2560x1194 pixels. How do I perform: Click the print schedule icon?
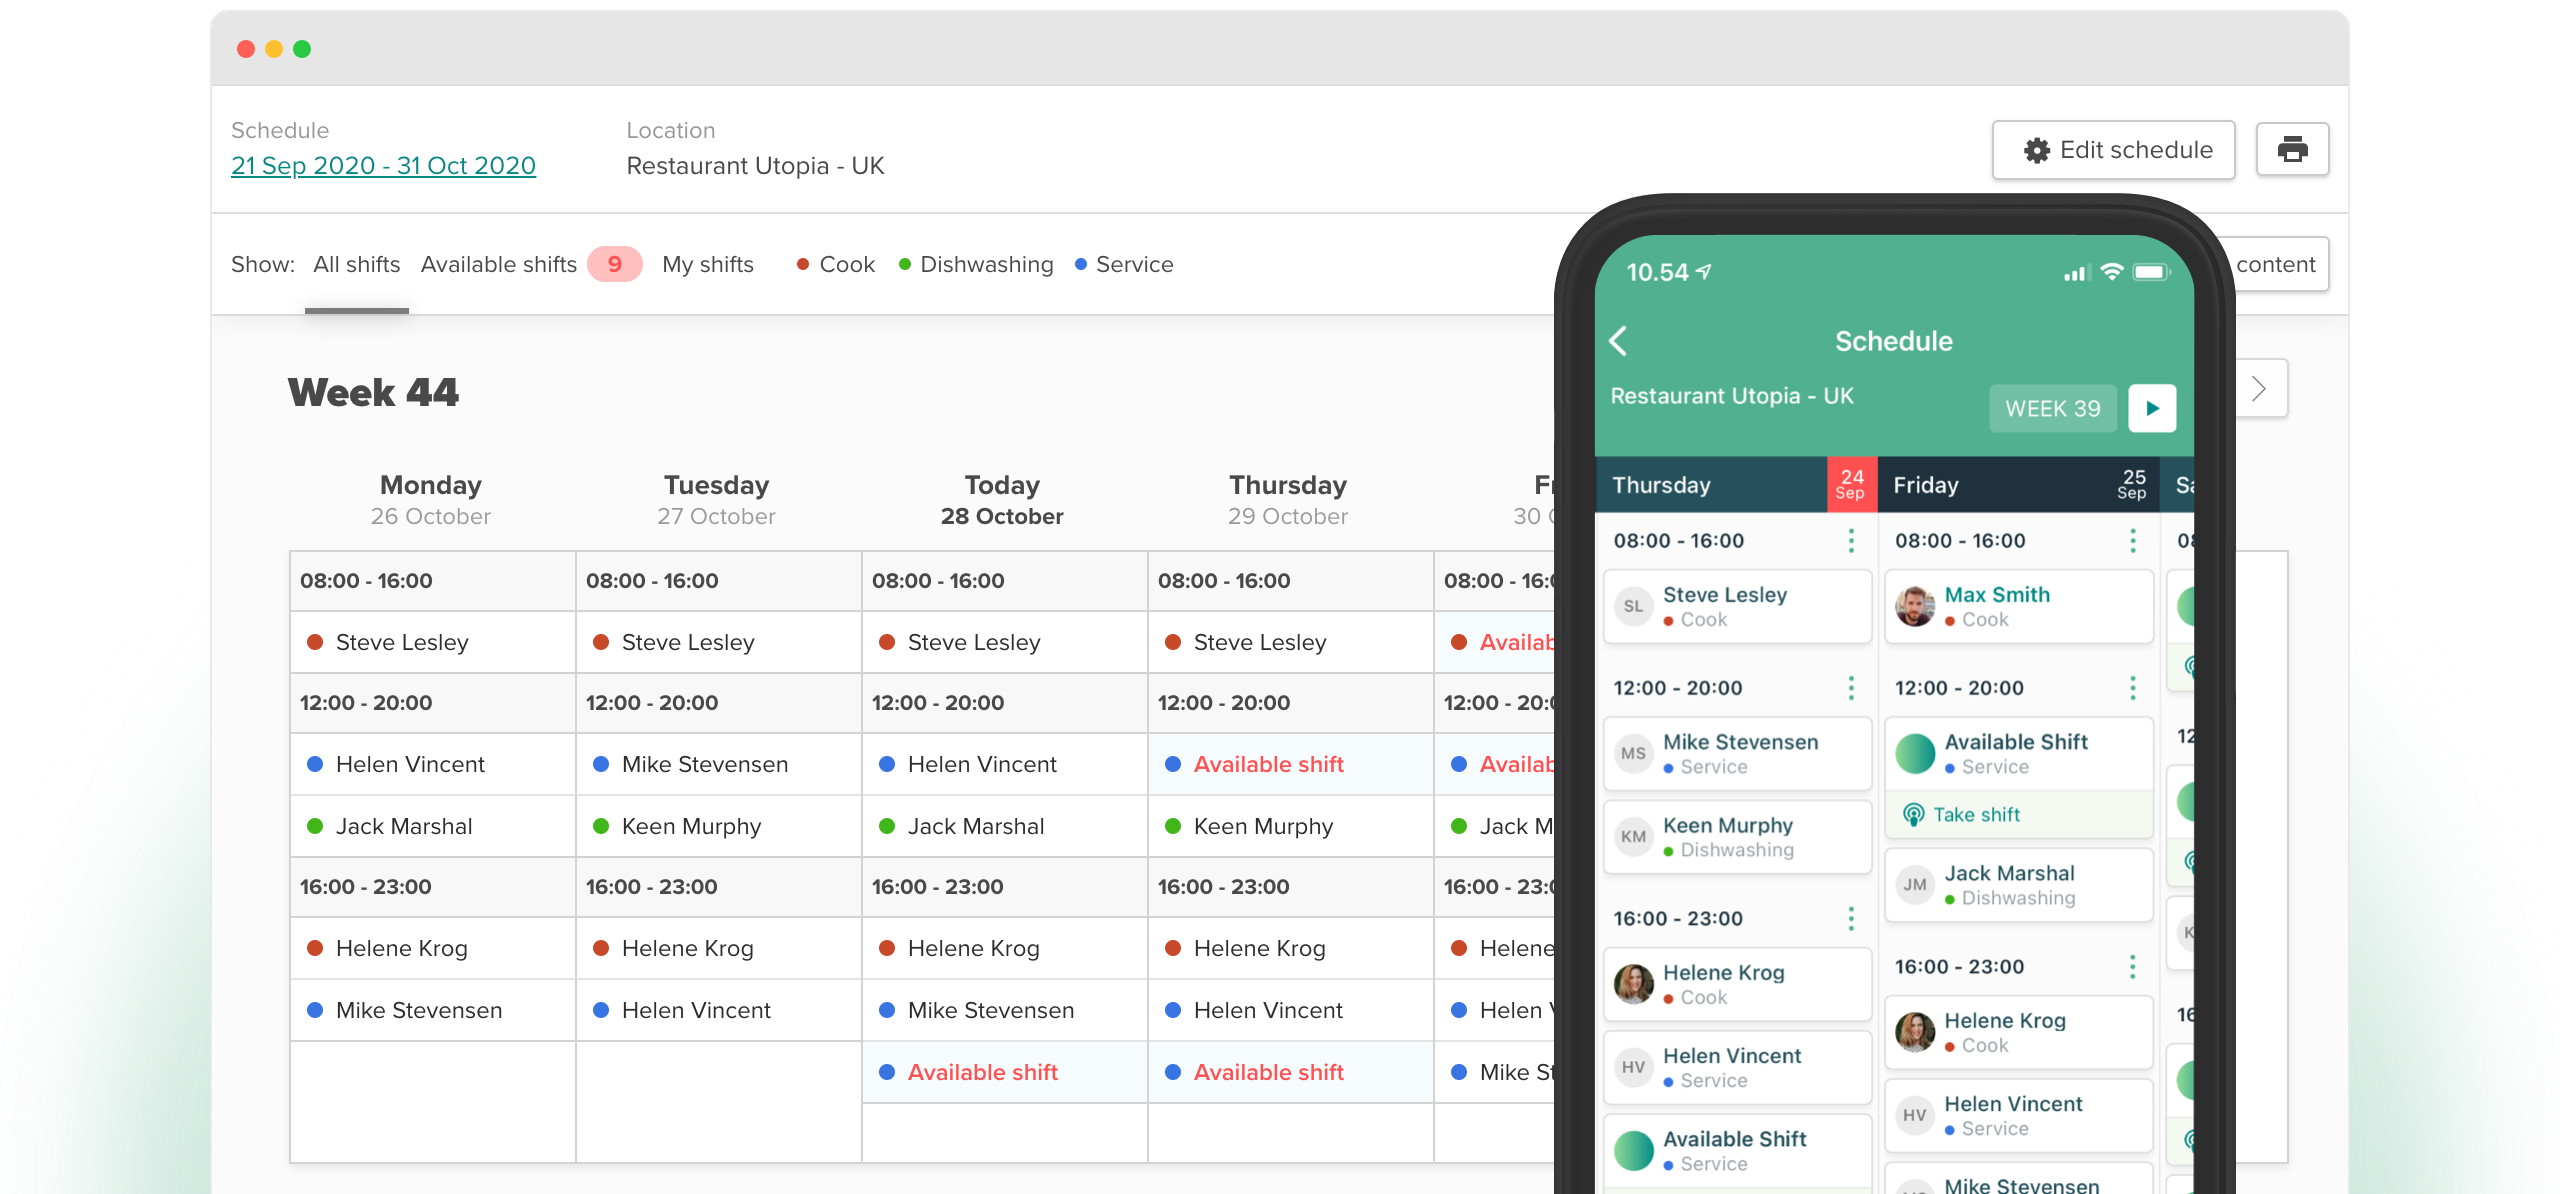click(x=2293, y=149)
